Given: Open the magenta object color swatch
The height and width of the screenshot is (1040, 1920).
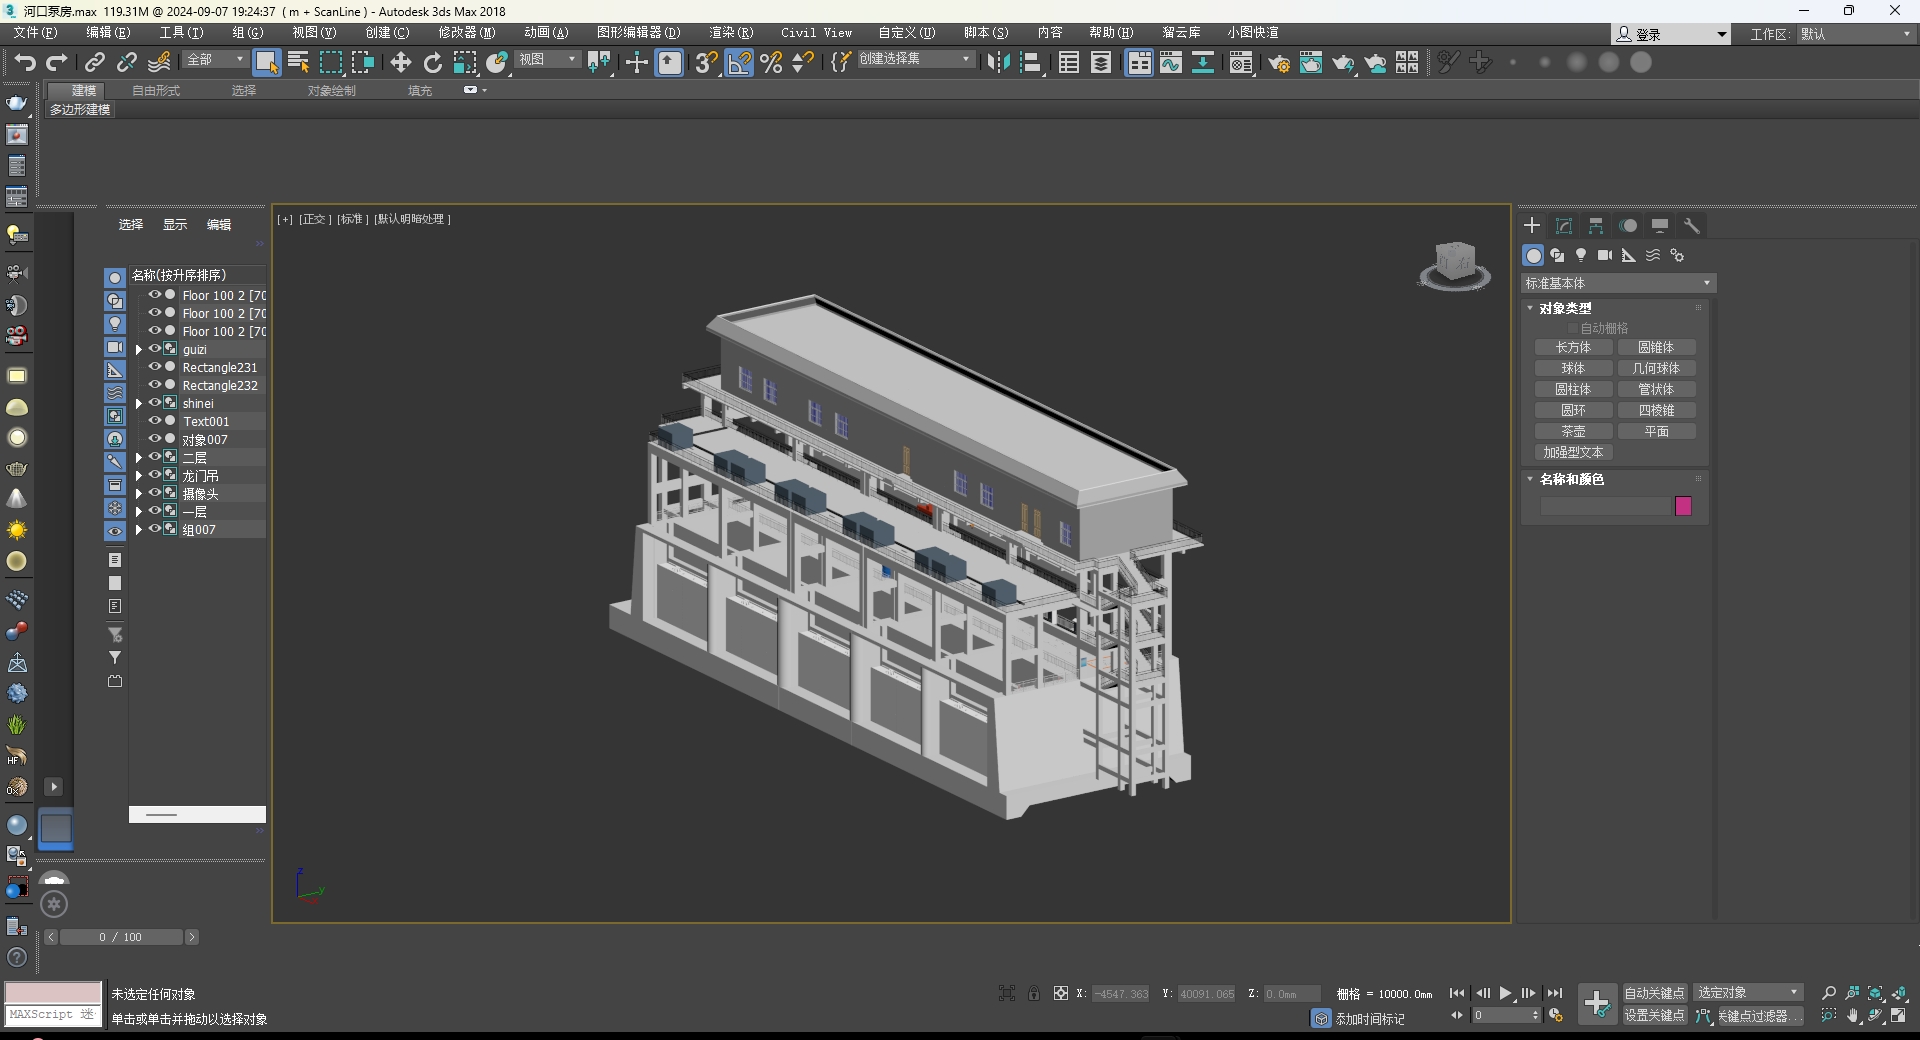Looking at the screenshot, I should (x=1683, y=506).
